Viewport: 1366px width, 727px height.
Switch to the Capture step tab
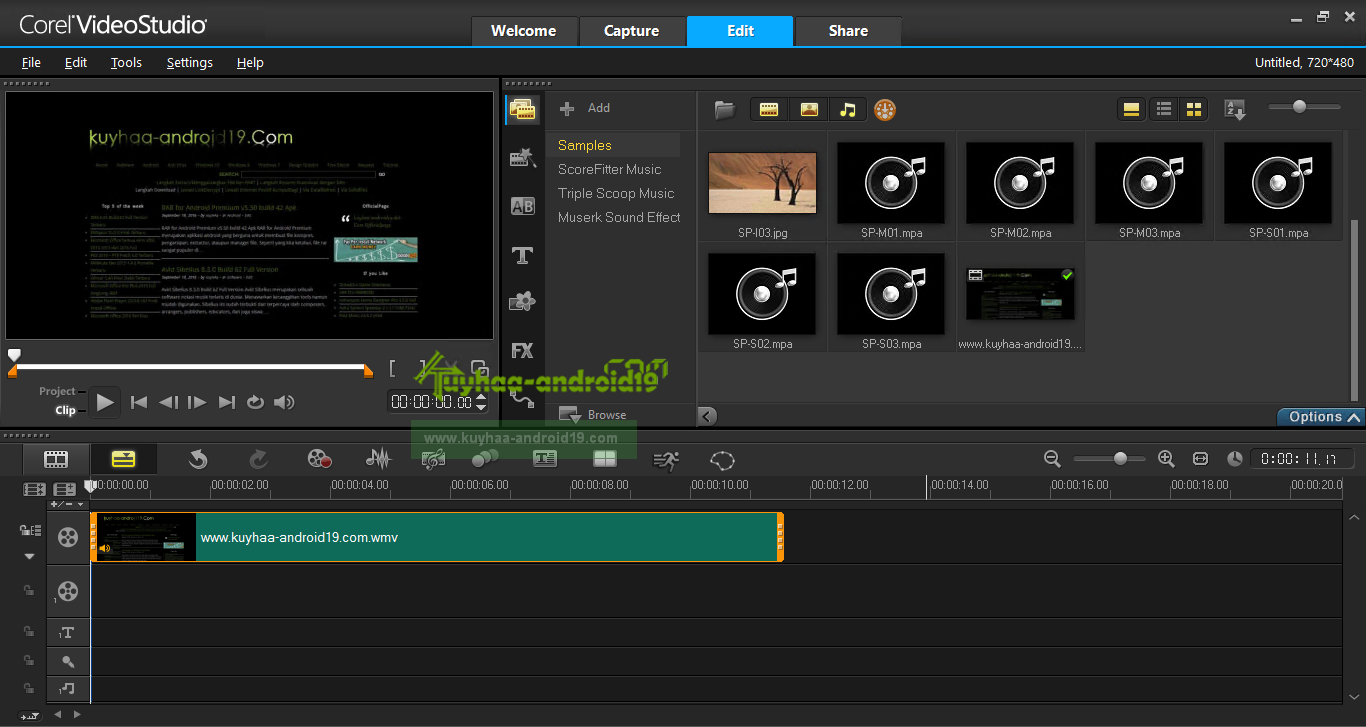632,31
